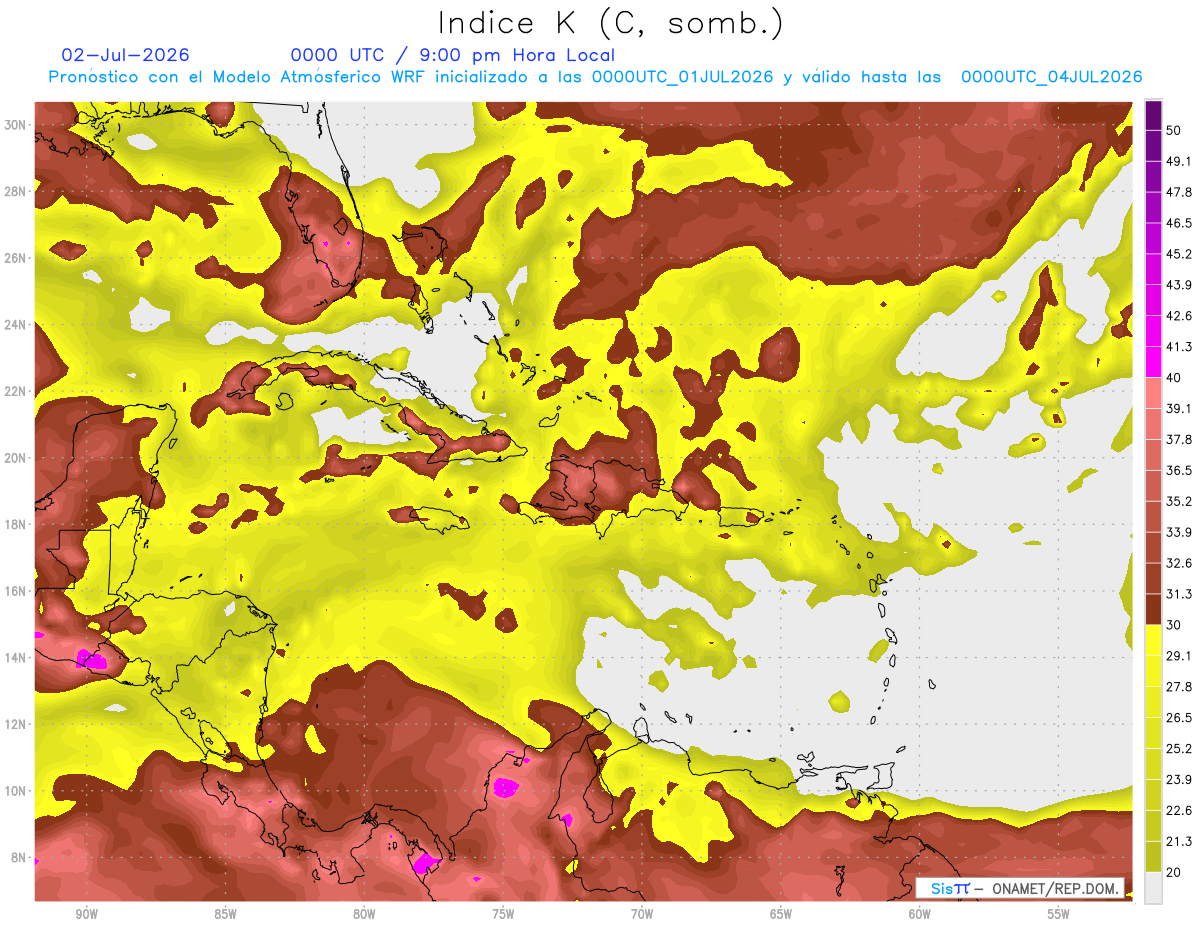
Task: Click the colorbar value label '21.3'
Action: click(x=1179, y=841)
